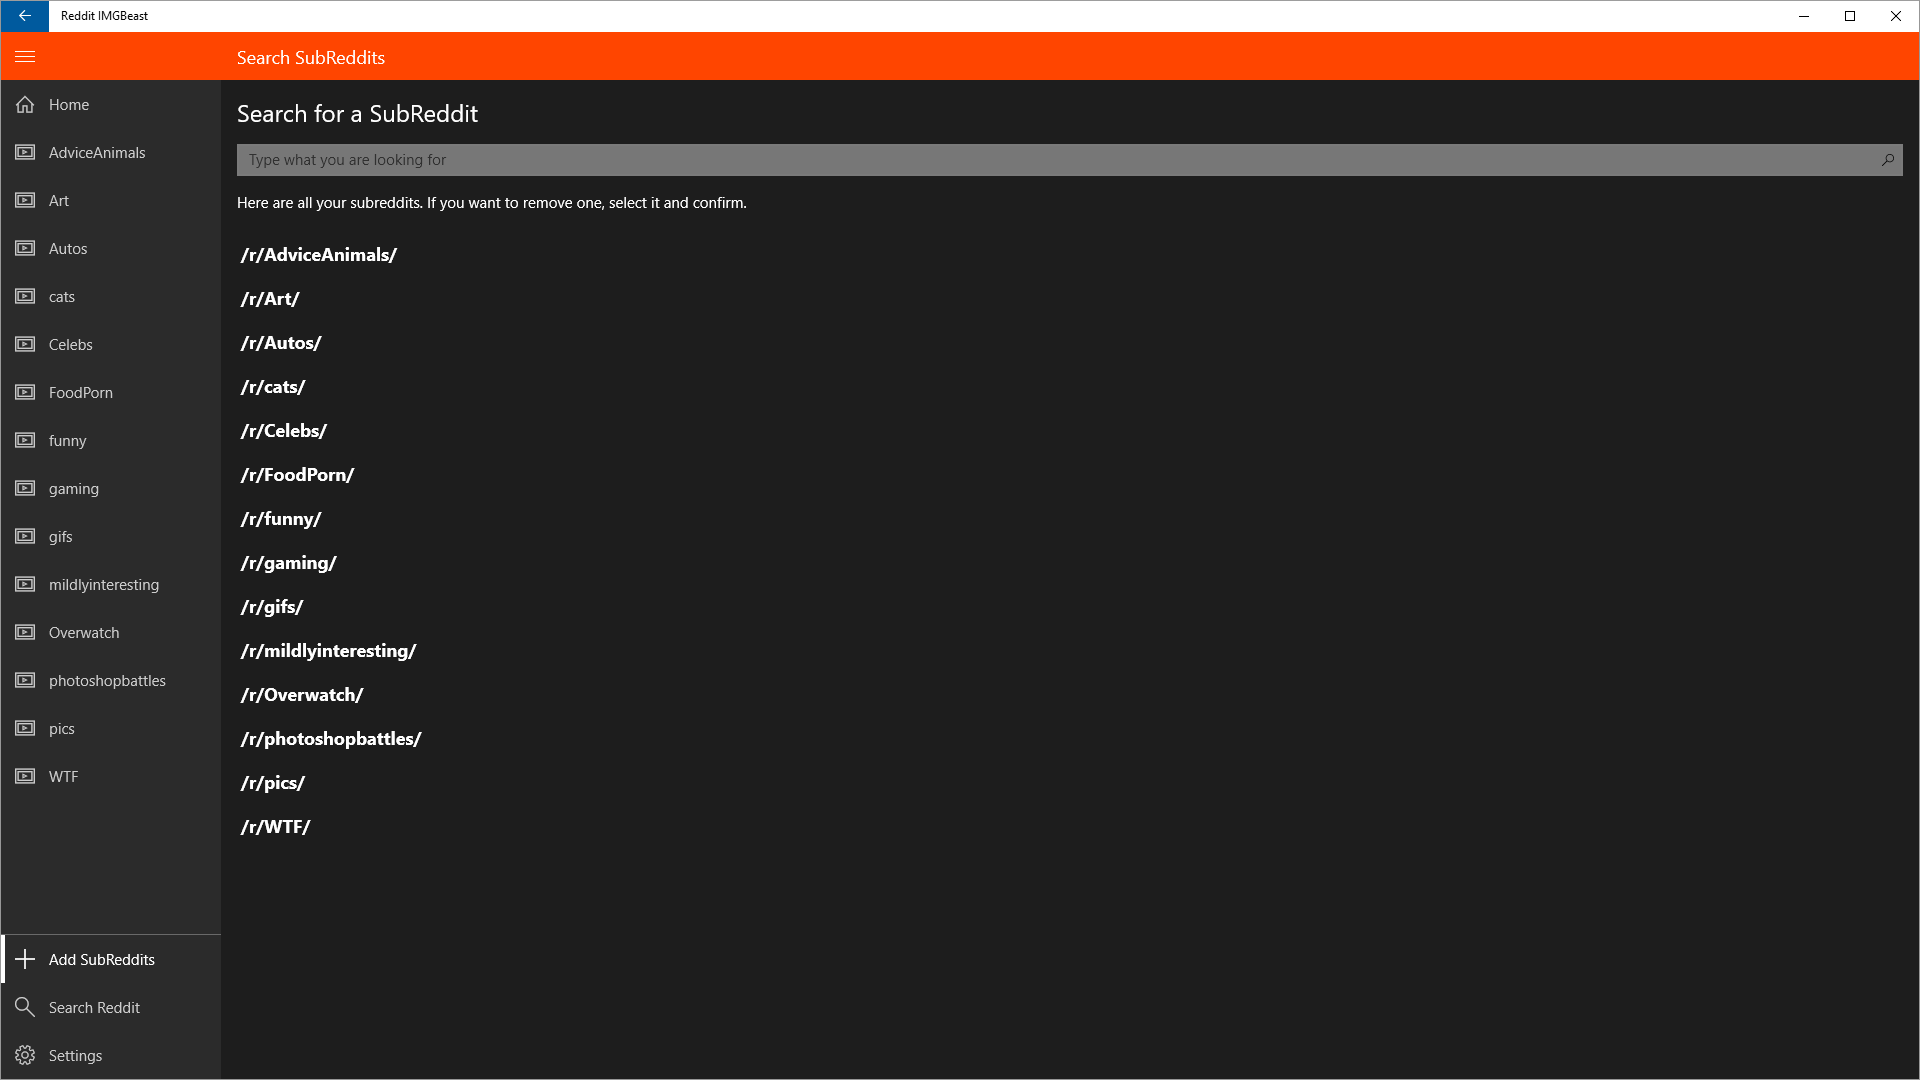Select funny in the sidebar
The width and height of the screenshot is (1920, 1080).
[111, 440]
